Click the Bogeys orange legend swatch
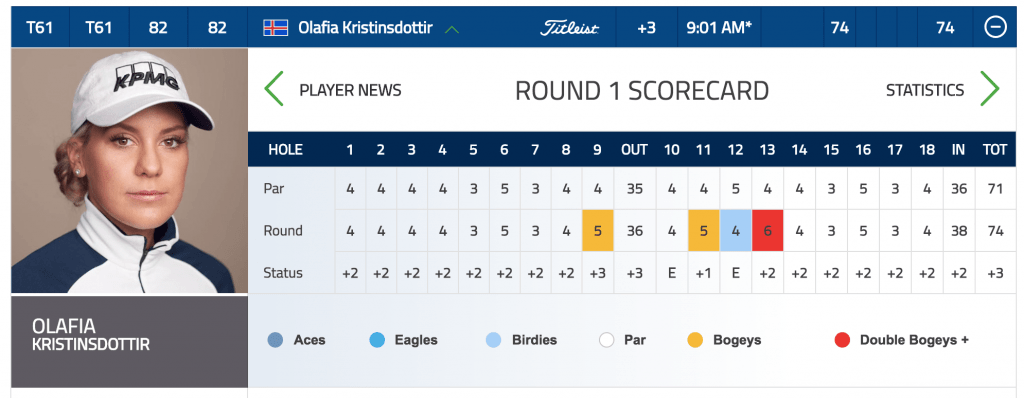 [695, 340]
